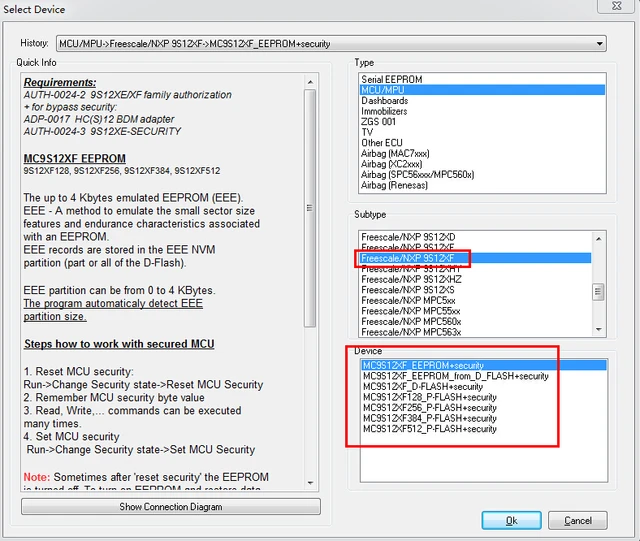Click Quick Info scroll down arrow
The image size is (640, 541).
point(310,483)
